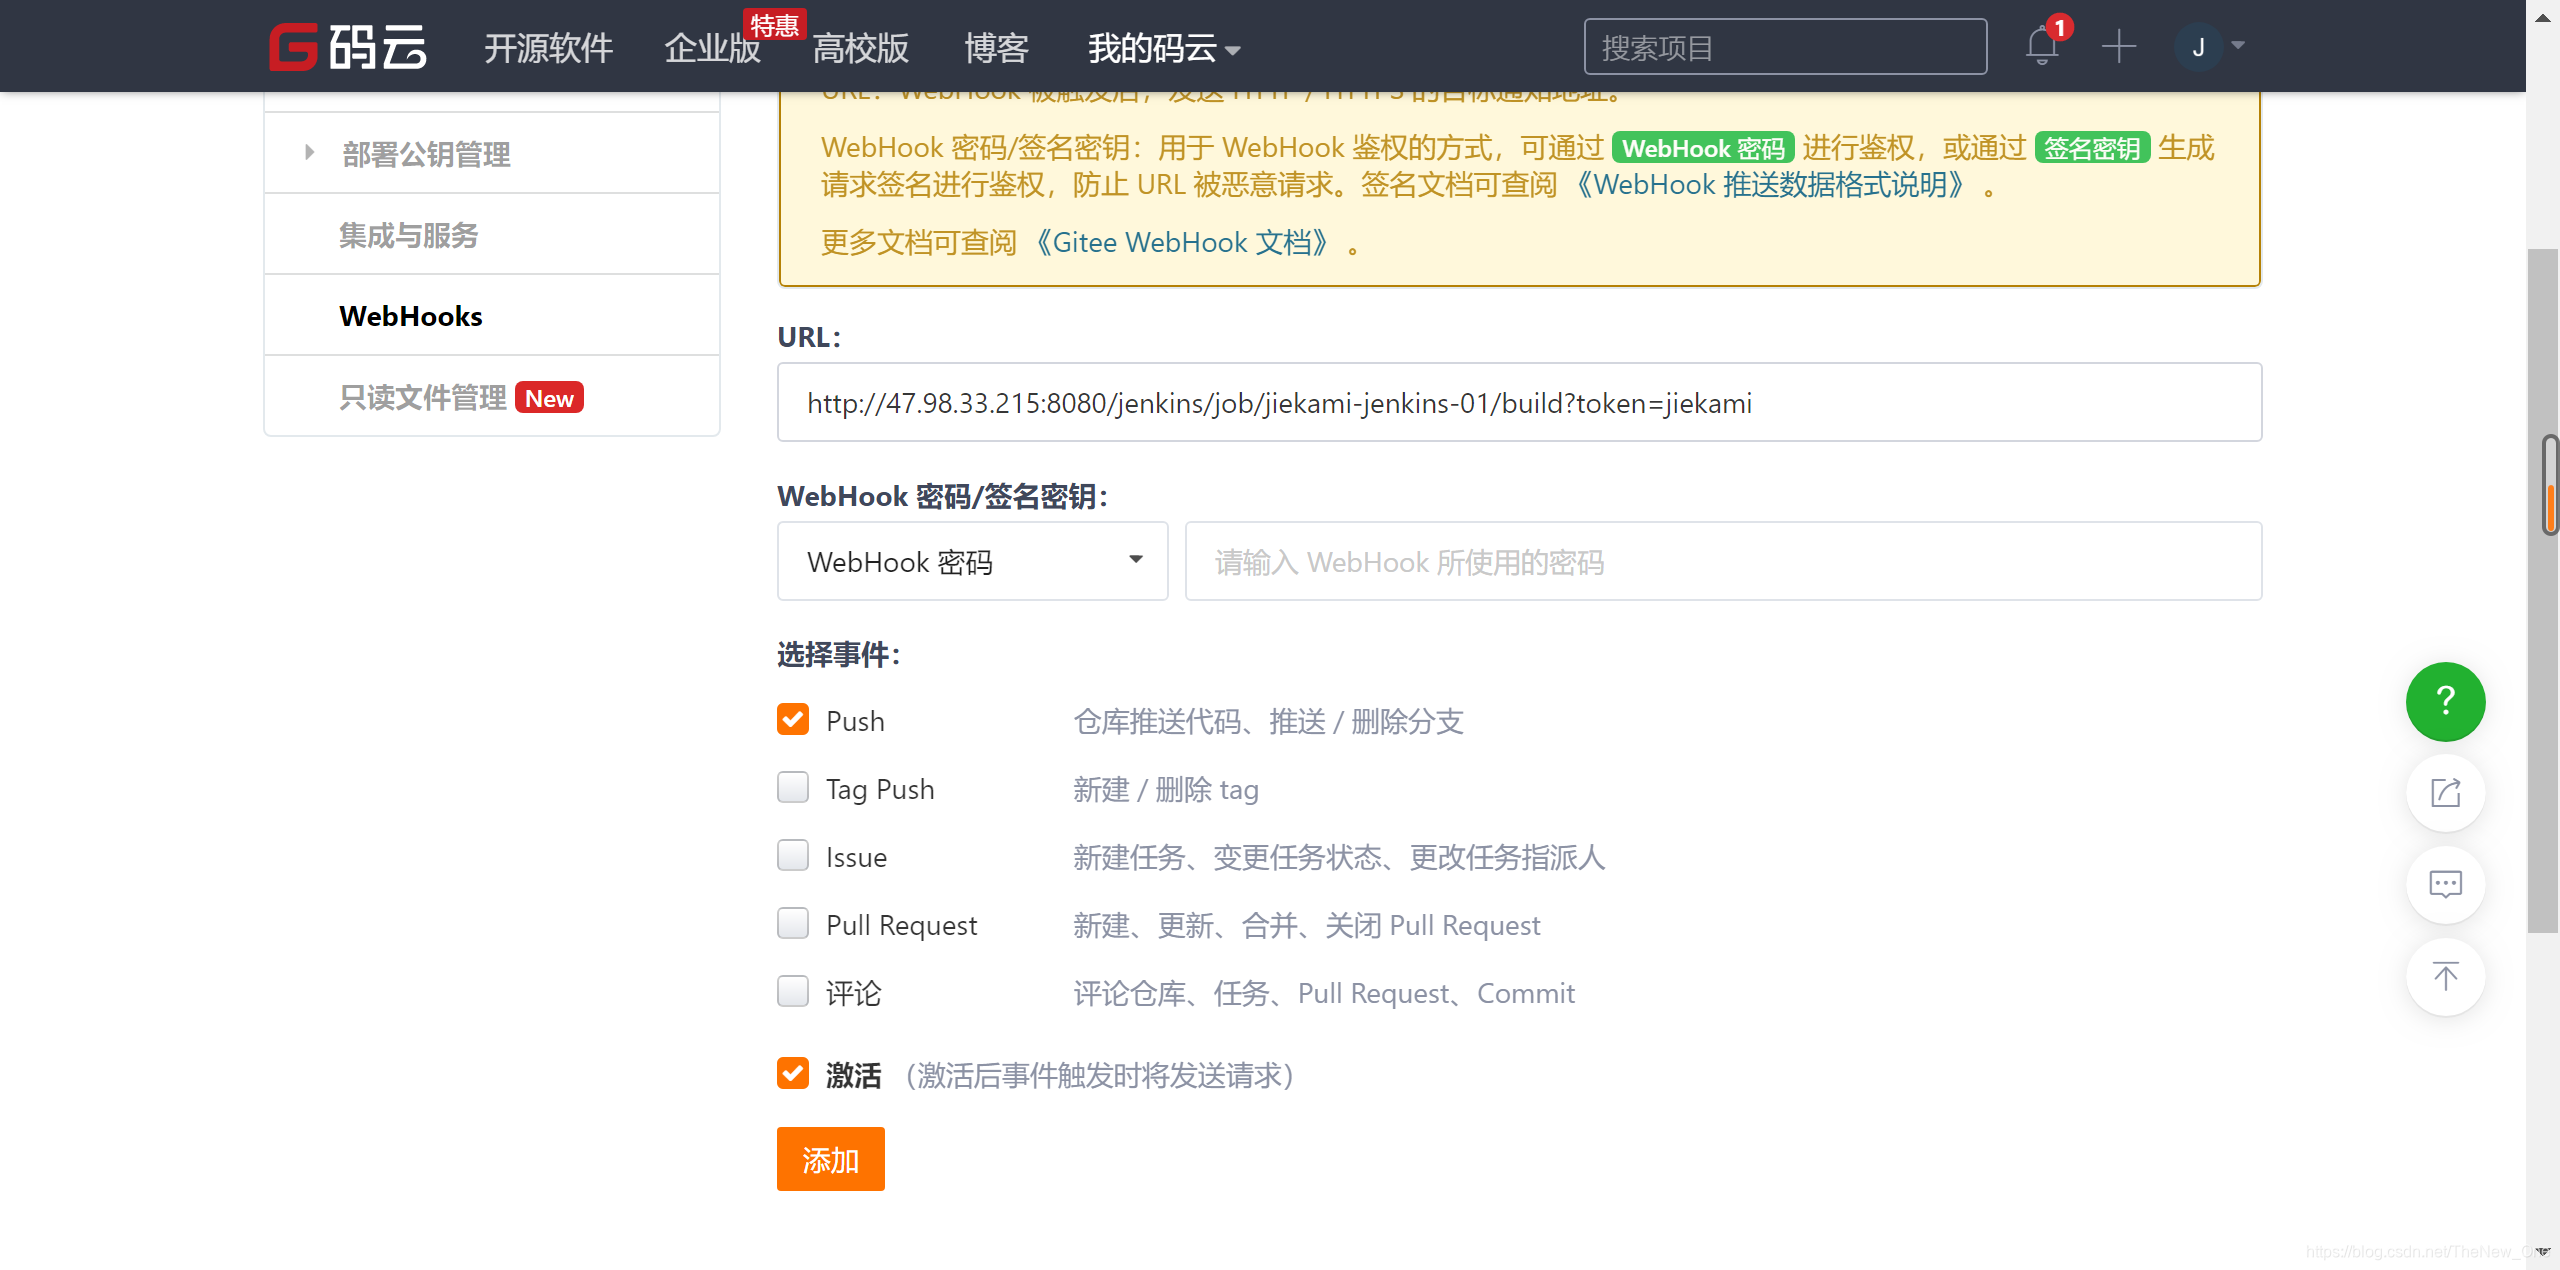Click the orange 添加 button

click(830, 1159)
